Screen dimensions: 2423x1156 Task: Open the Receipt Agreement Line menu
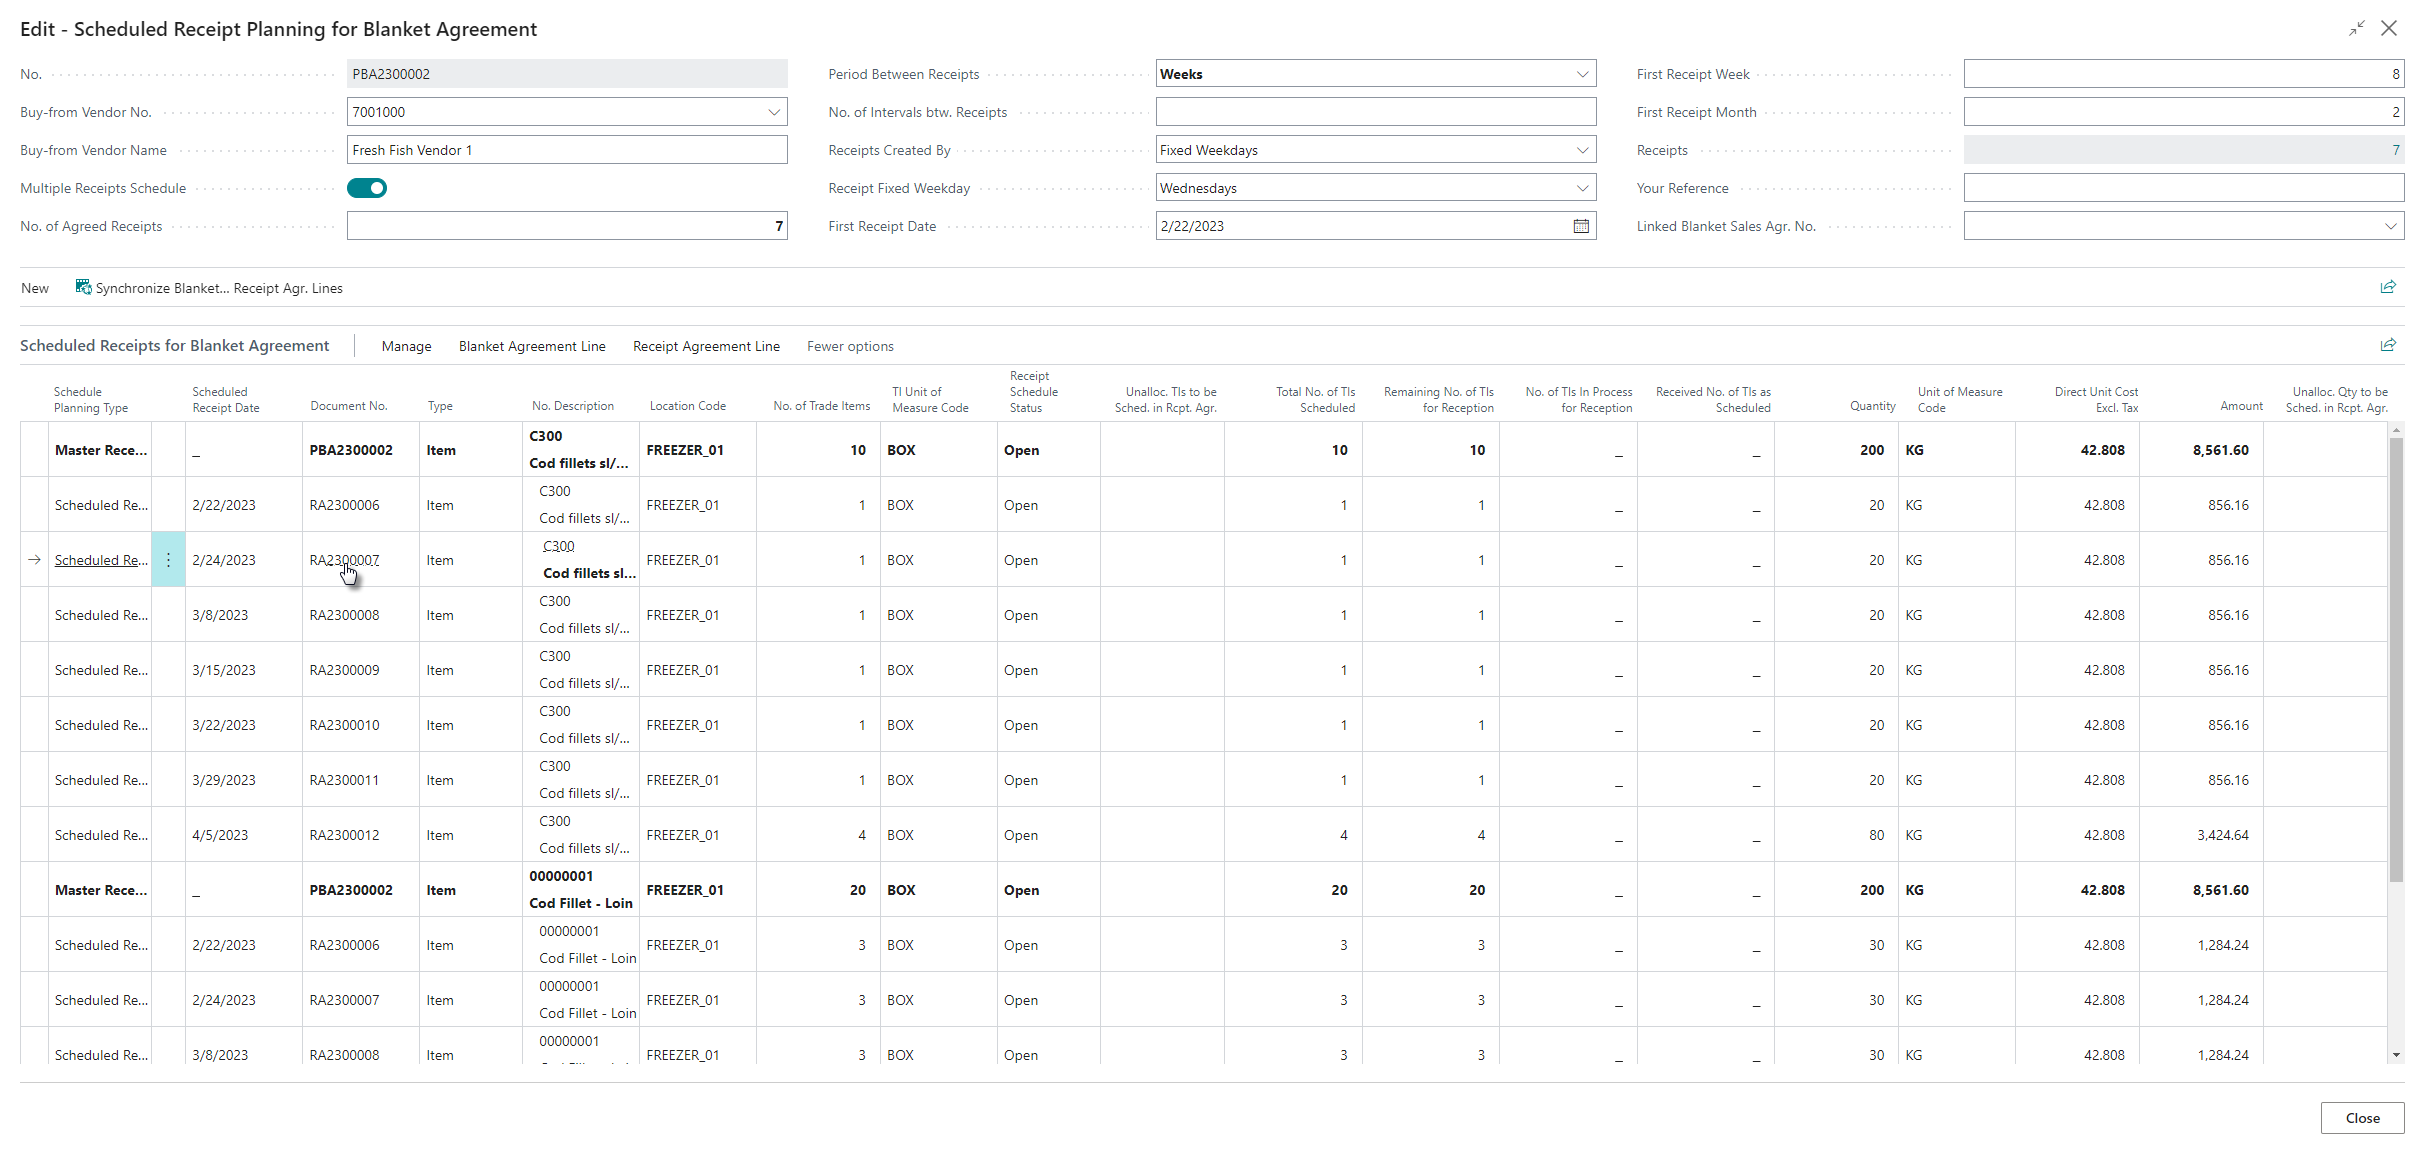706,346
